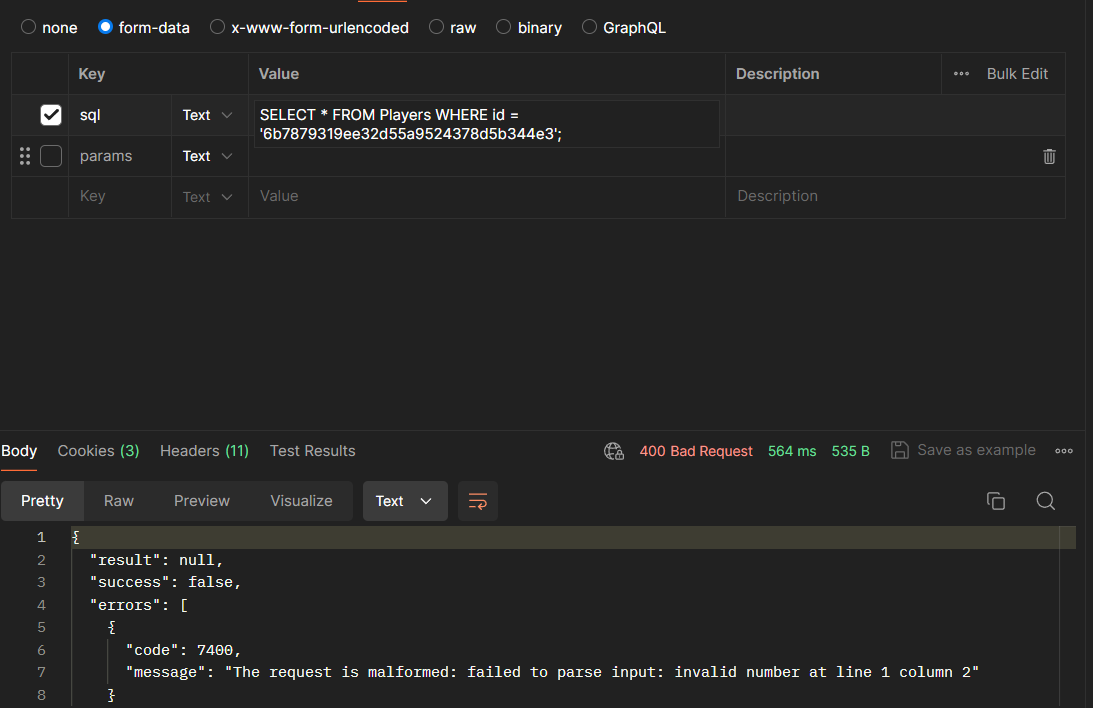Click the 535 B response size

850,451
